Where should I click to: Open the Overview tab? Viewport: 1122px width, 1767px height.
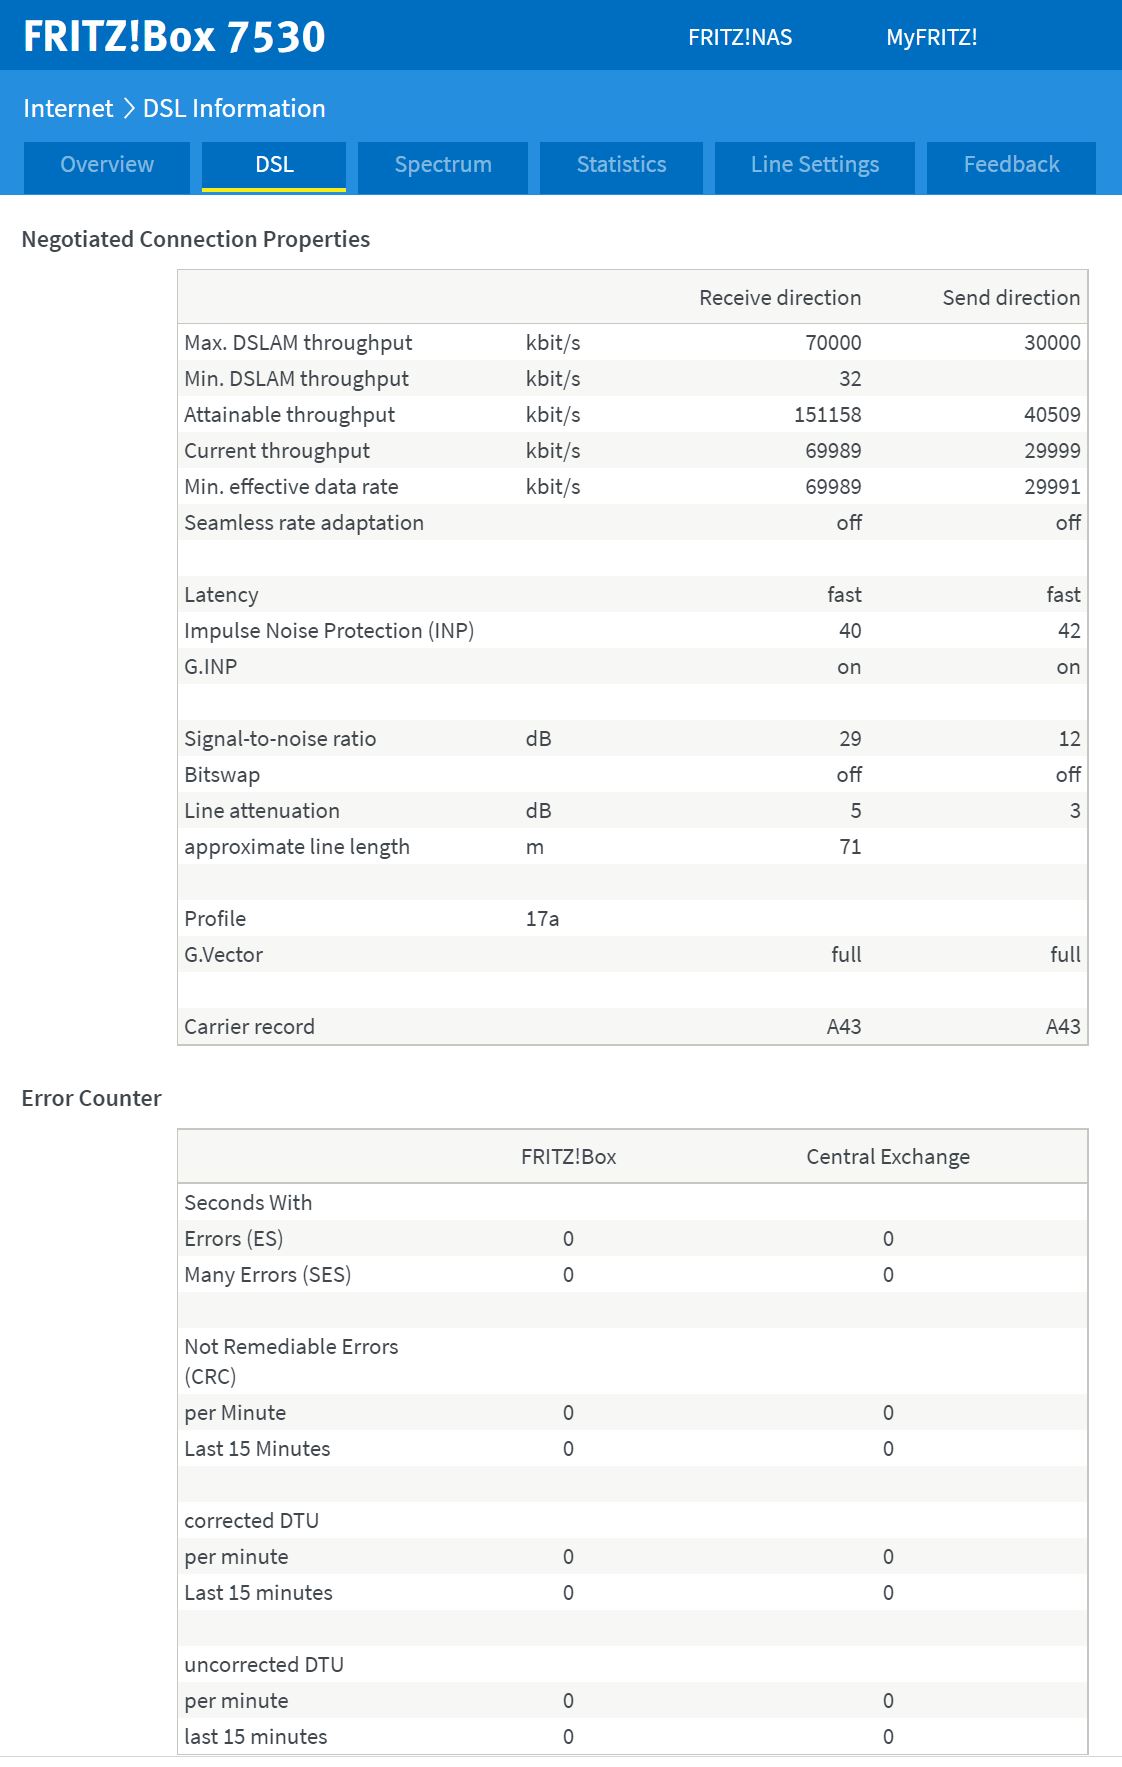(107, 165)
